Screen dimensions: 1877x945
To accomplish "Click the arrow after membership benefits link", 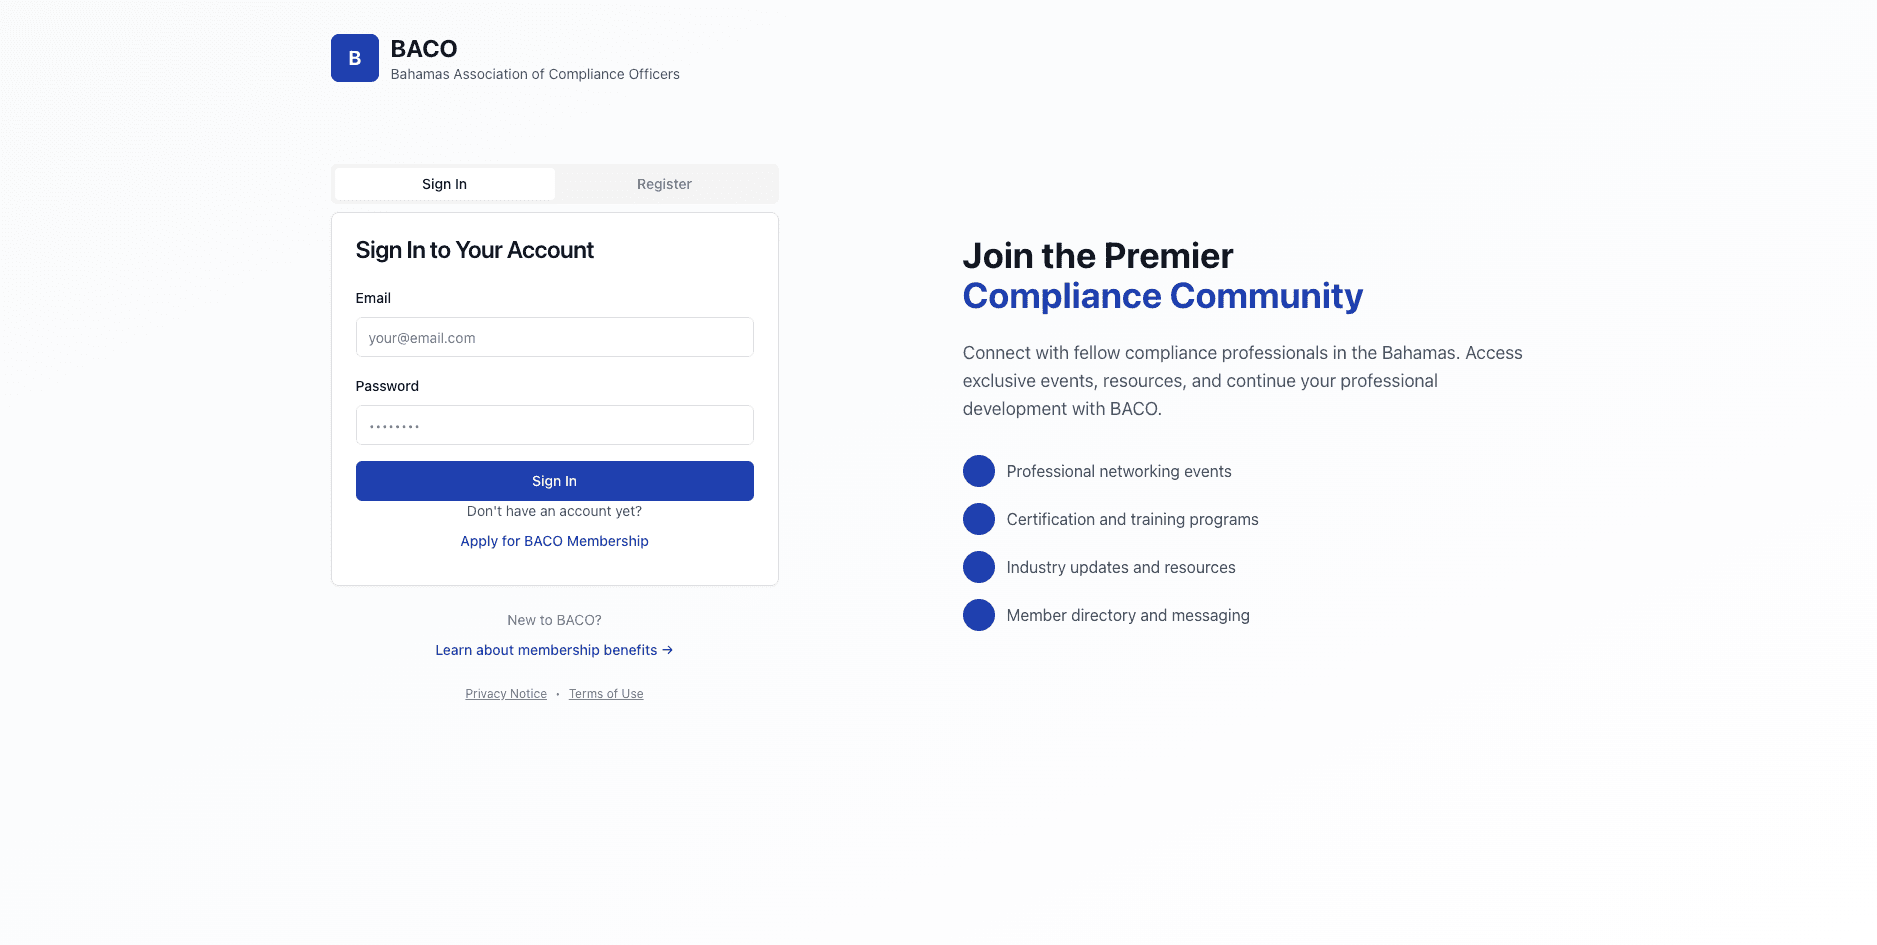I will [x=668, y=650].
